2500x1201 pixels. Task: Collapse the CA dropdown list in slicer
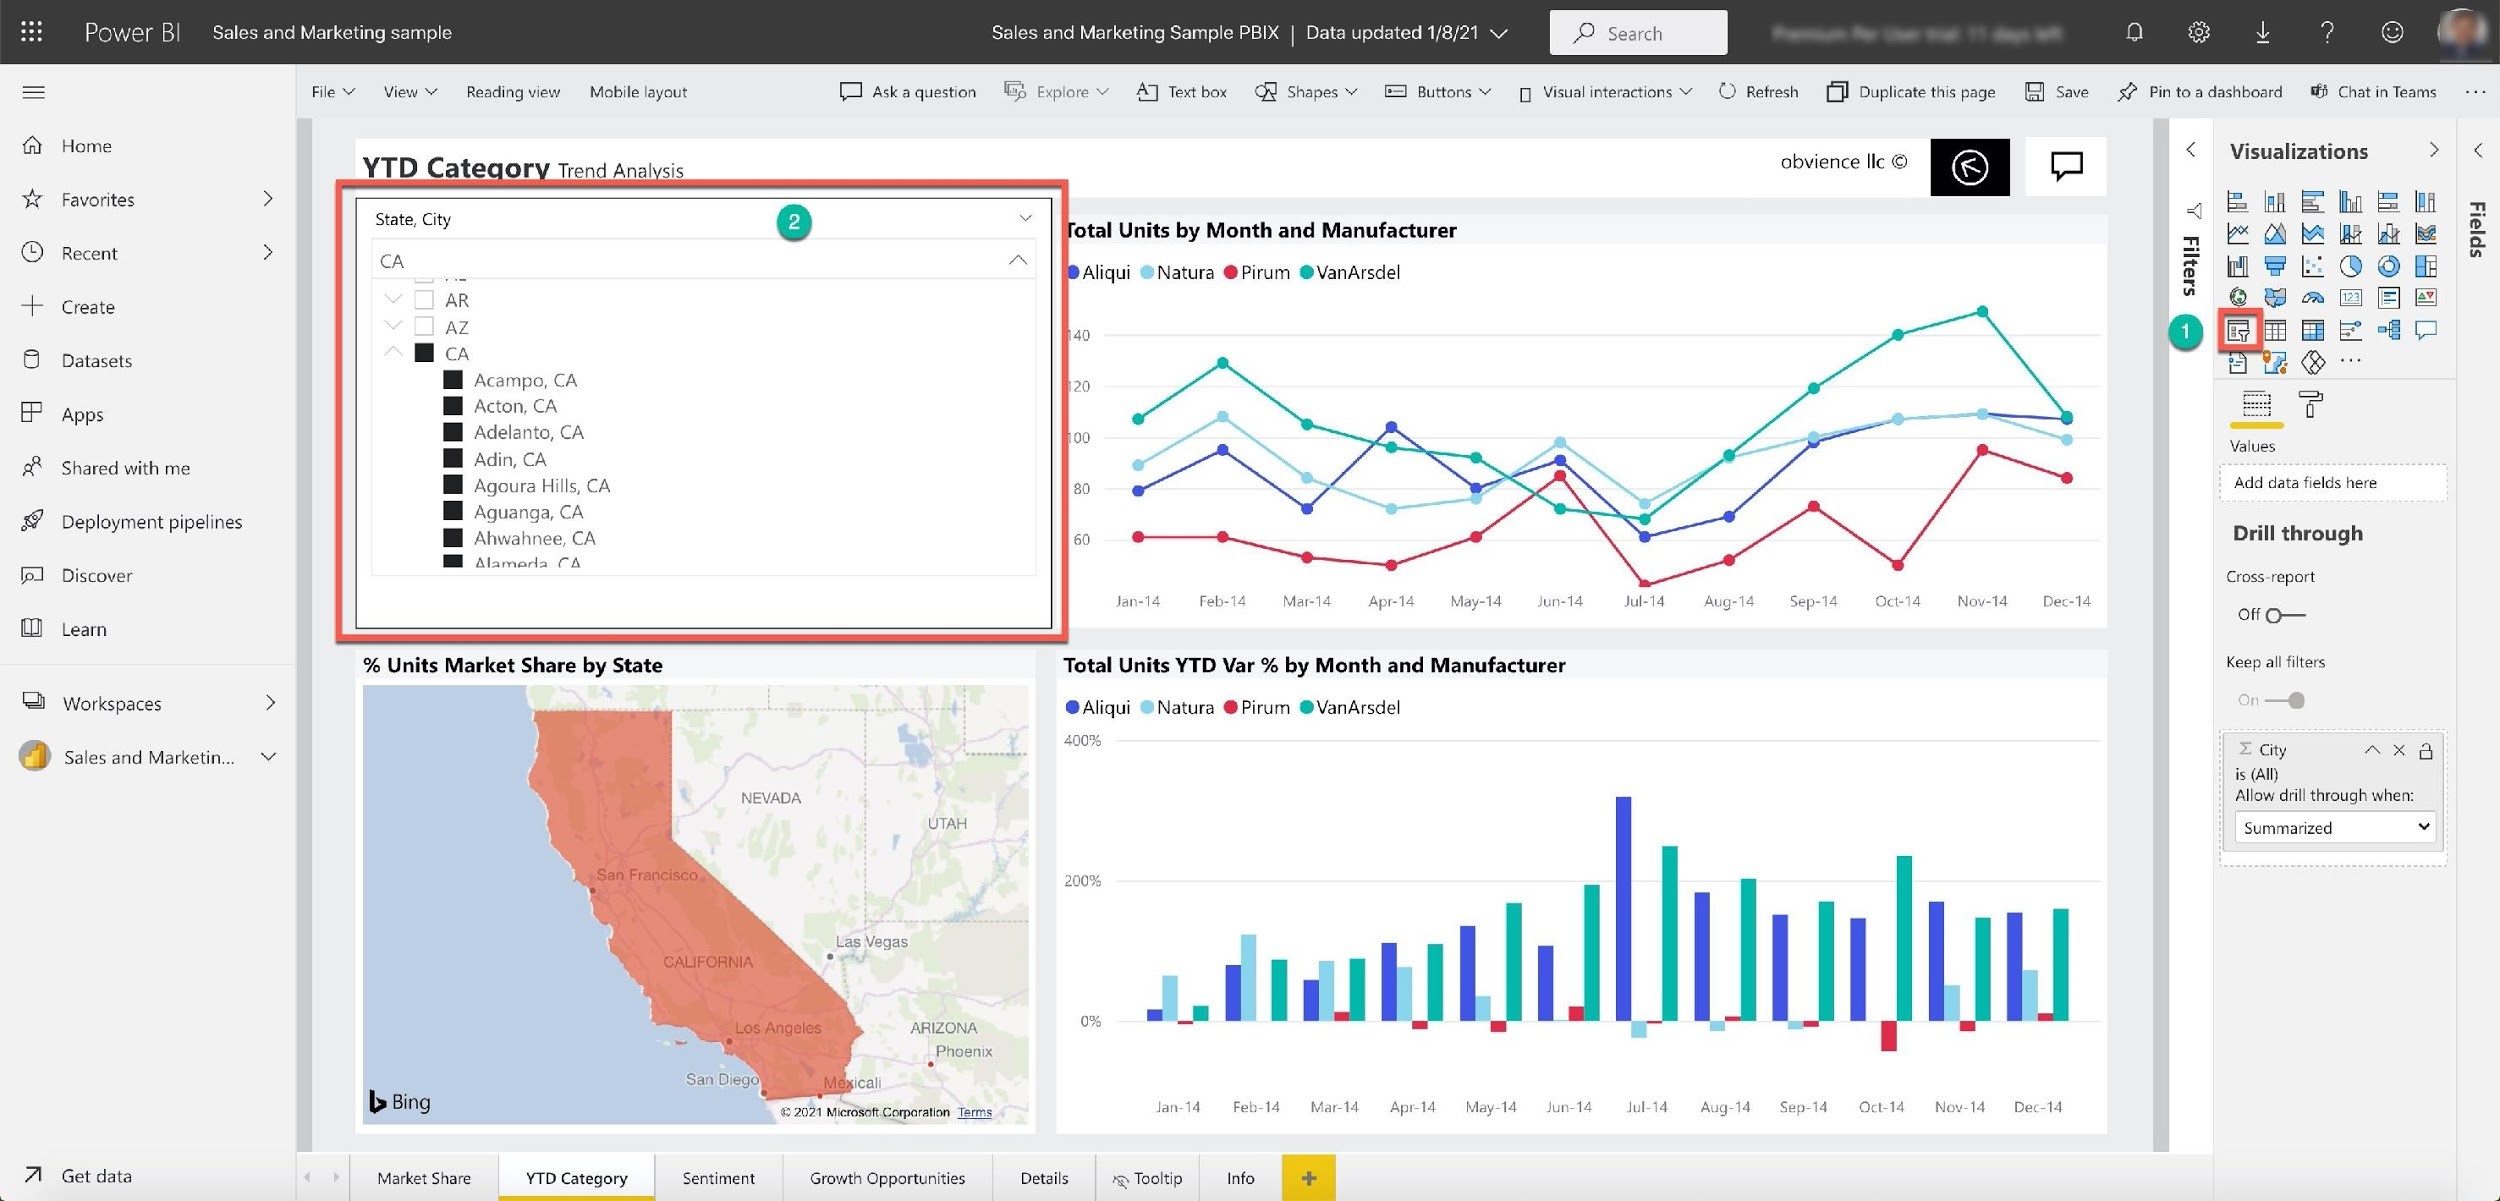point(1017,260)
